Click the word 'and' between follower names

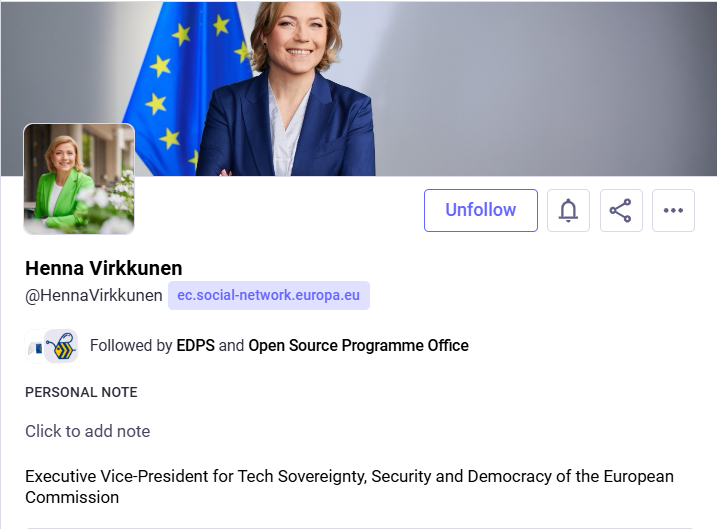click(x=231, y=346)
